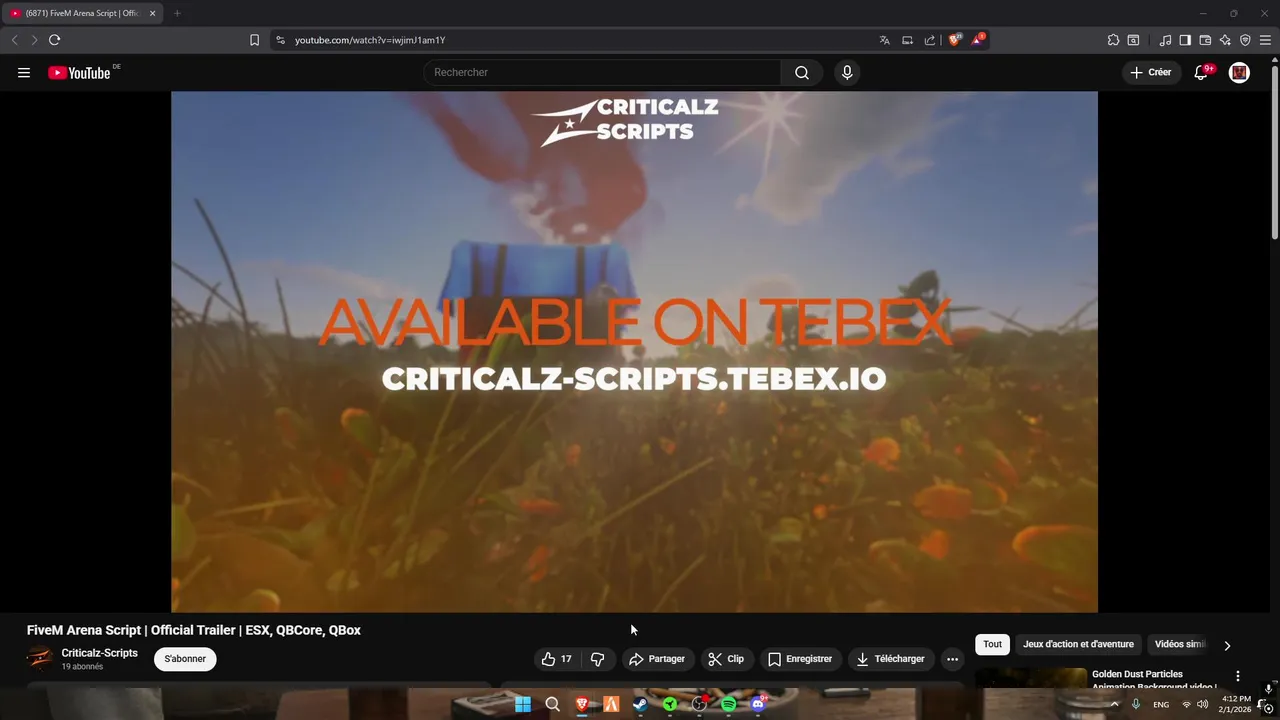
Task: Open ENG language selector in tray
Action: pos(1161,704)
